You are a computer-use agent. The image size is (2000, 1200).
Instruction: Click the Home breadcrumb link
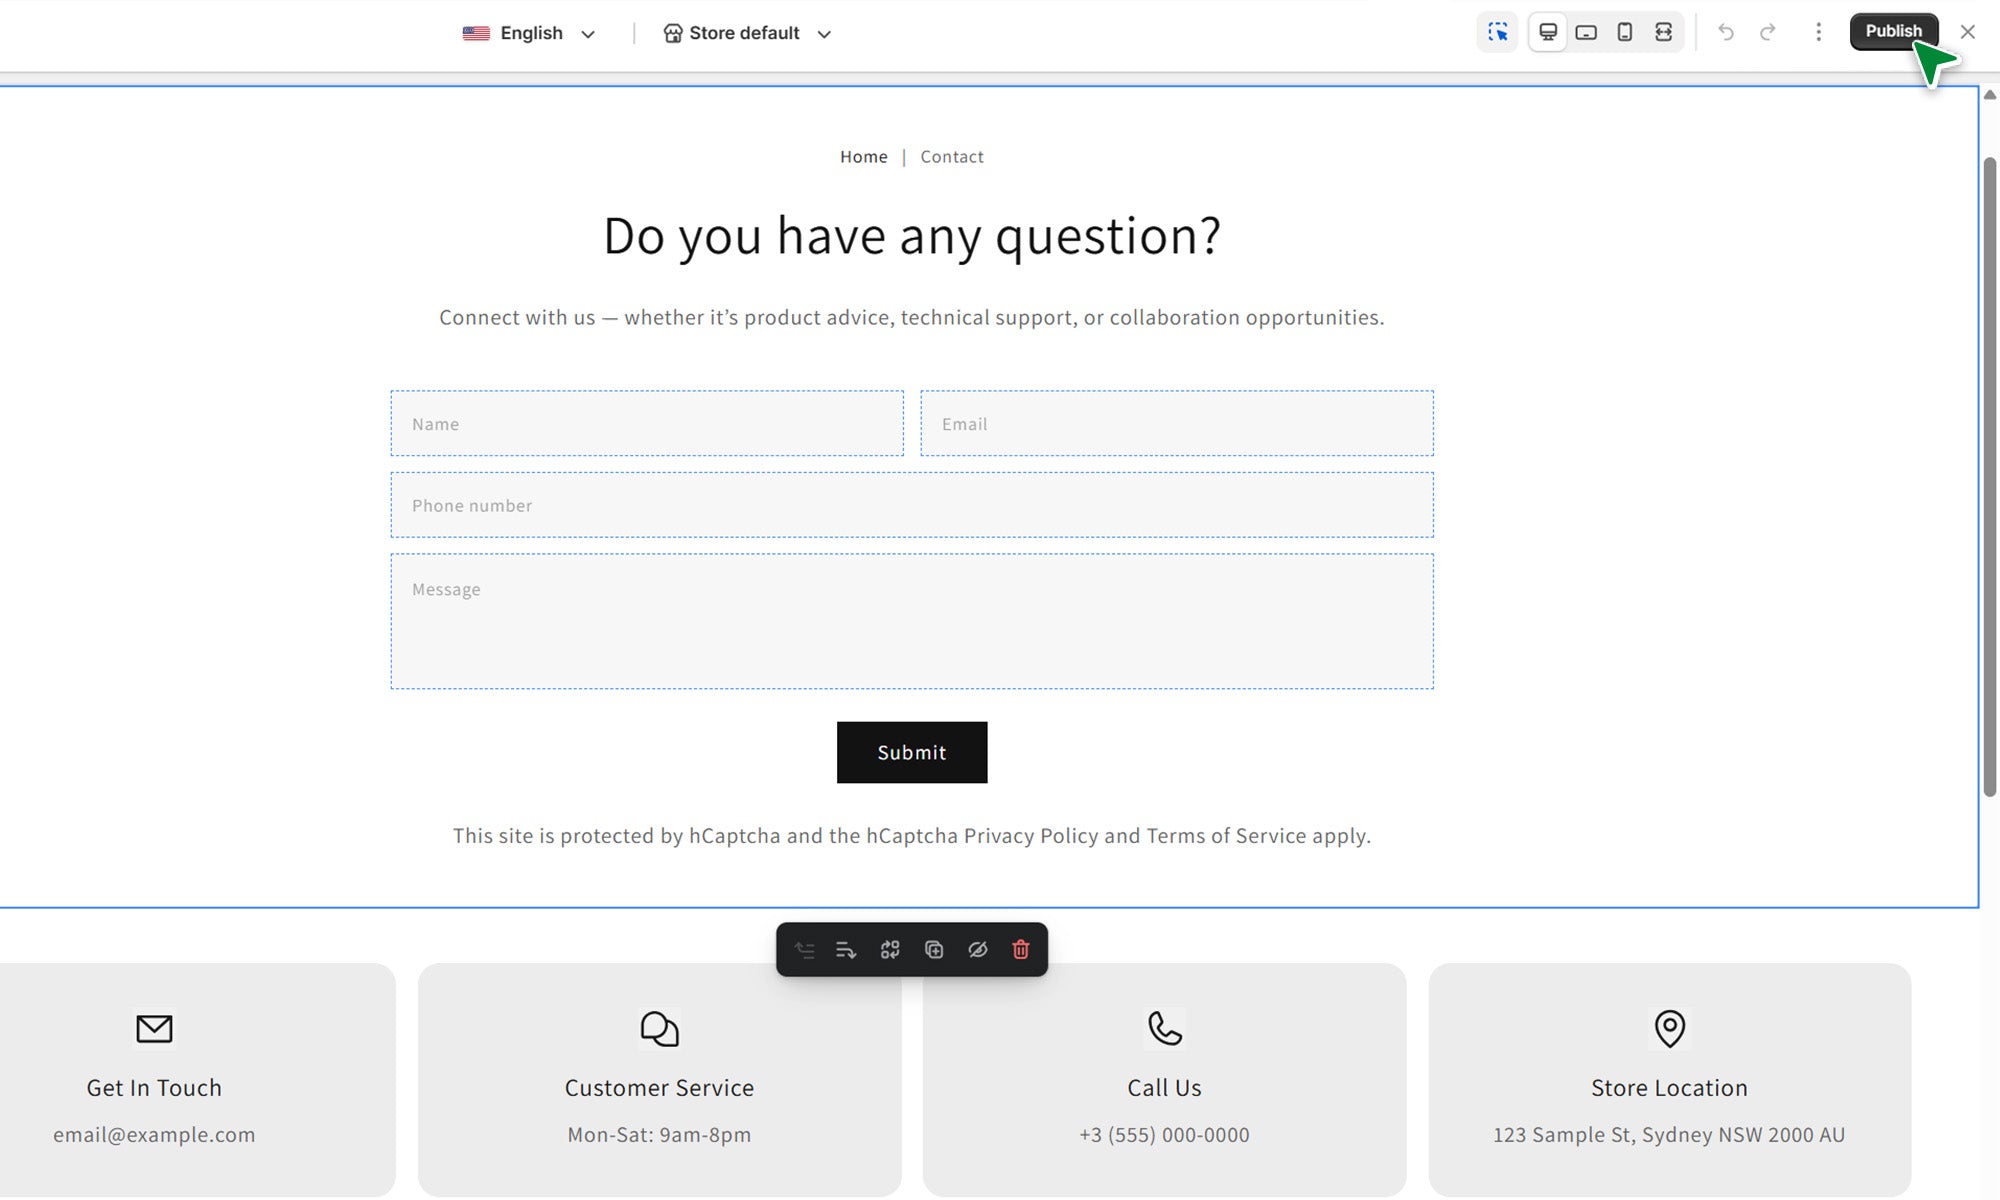tap(863, 157)
